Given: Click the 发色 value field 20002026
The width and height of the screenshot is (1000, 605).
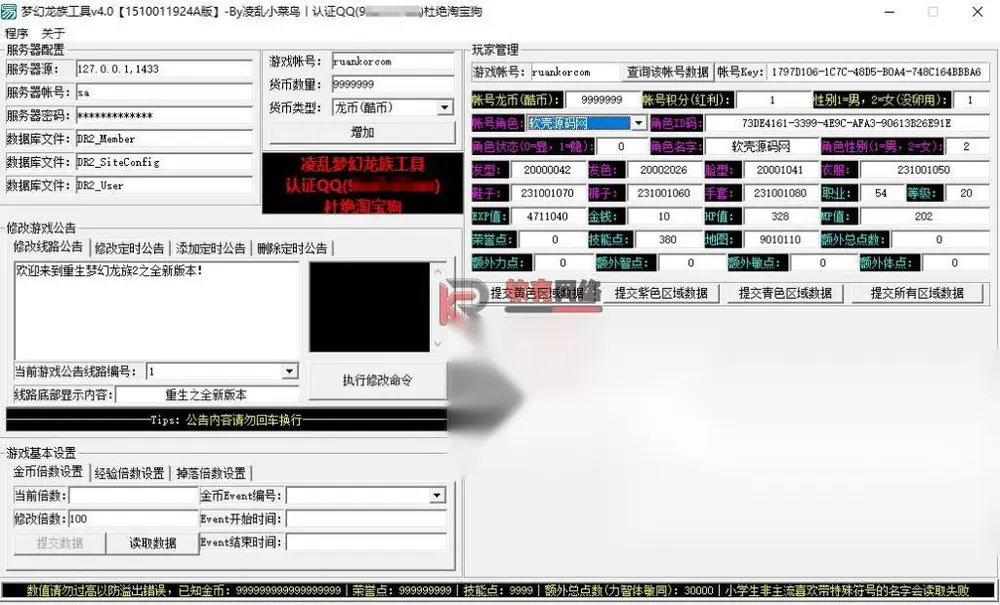Looking at the screenshot, I should 664,170.
